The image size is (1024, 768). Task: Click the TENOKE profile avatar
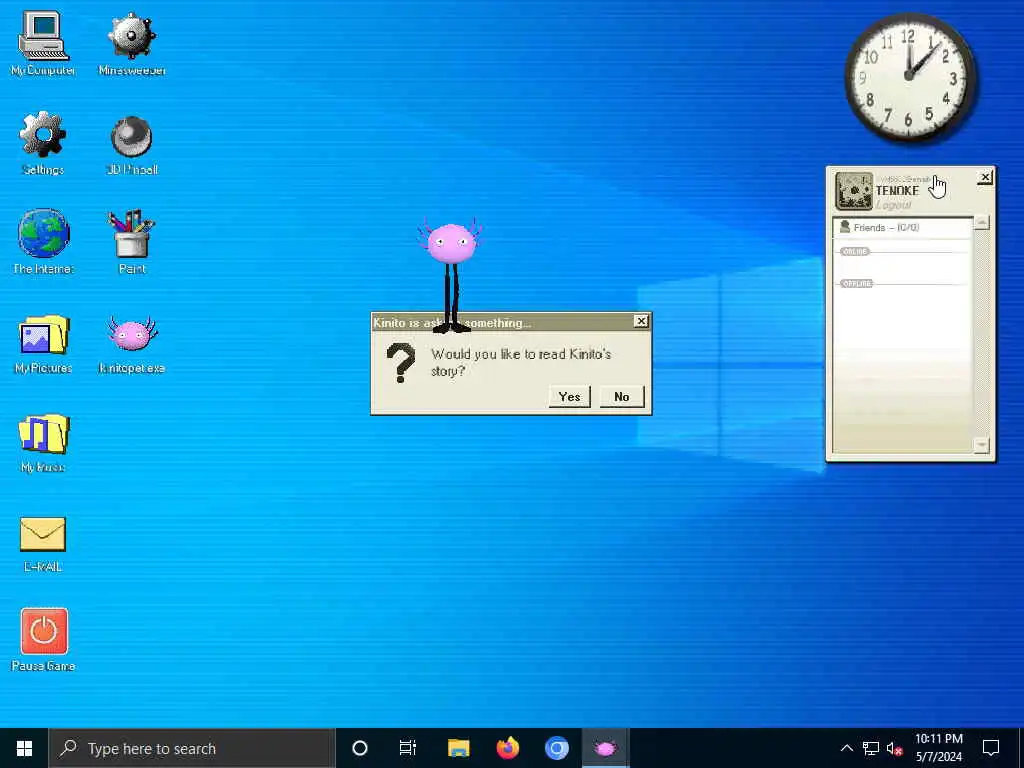(854, 191)
